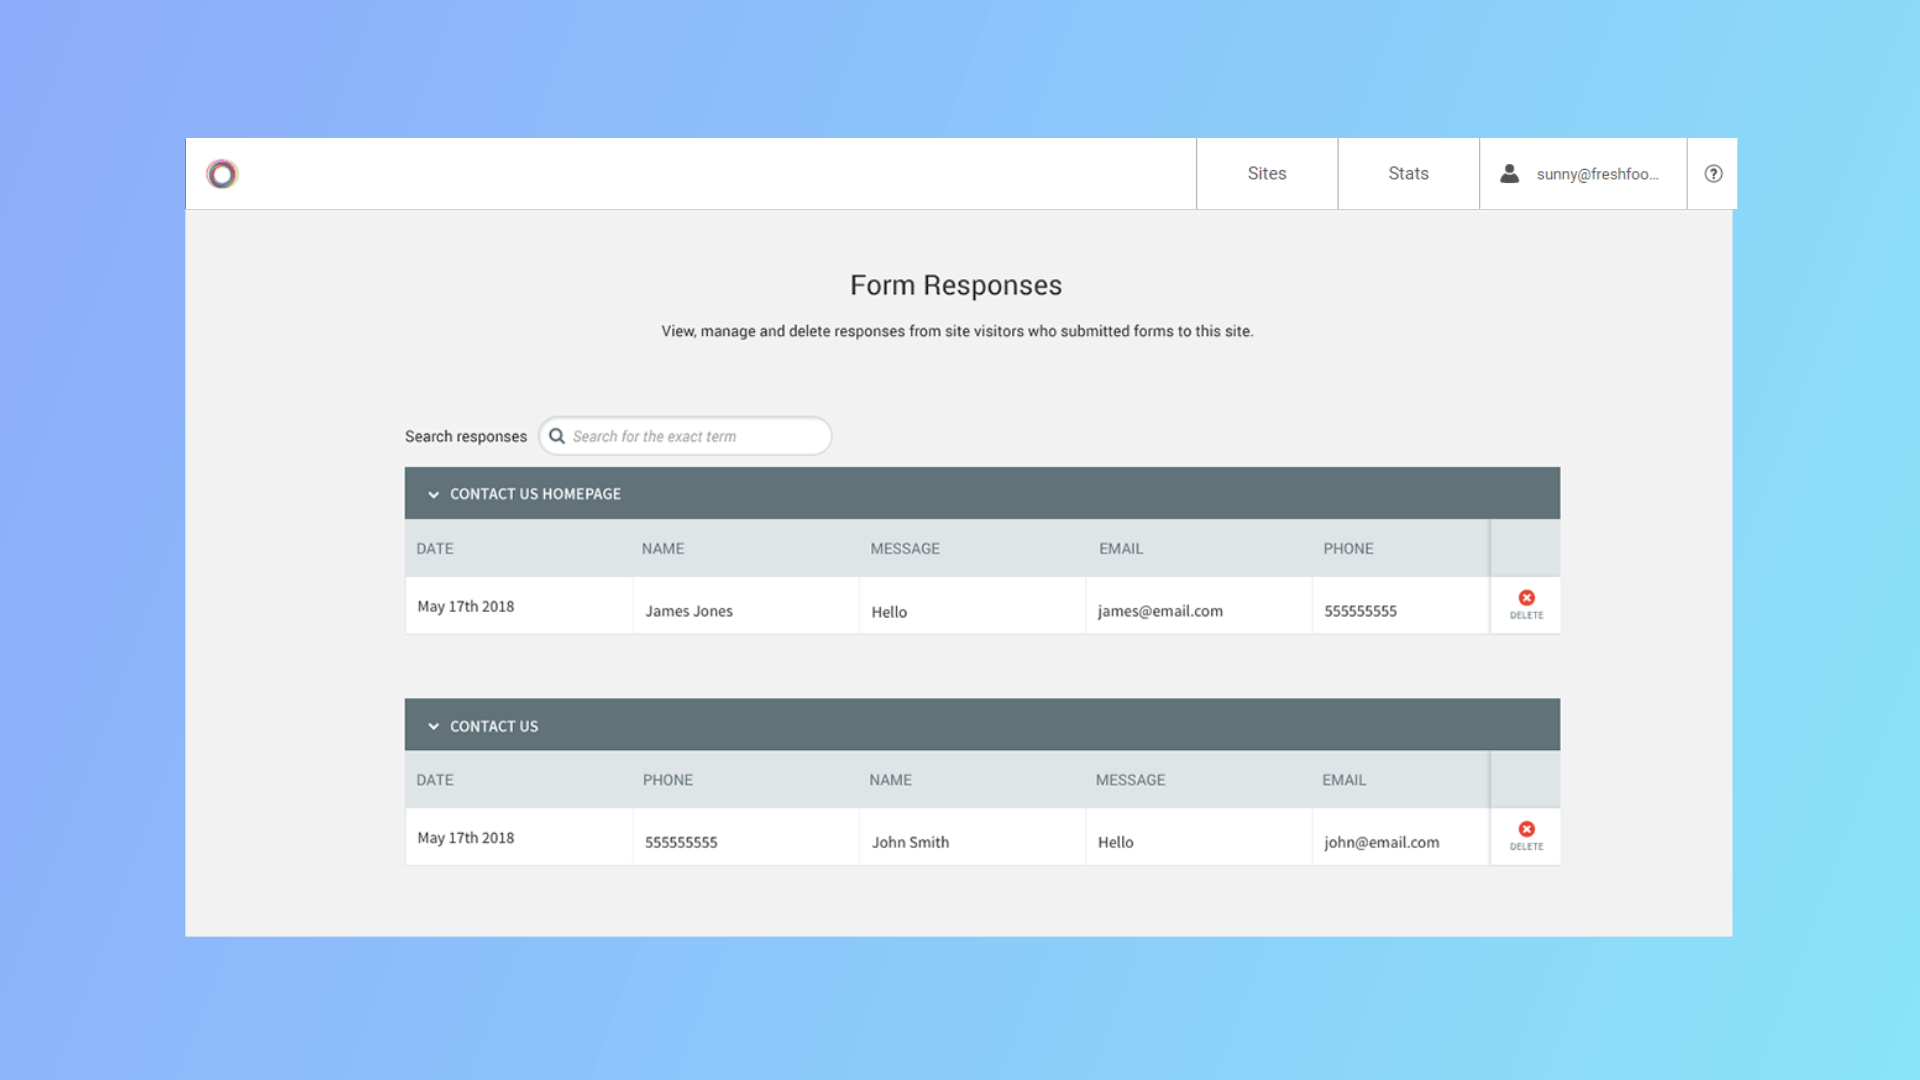Select the john@email.com cell

tap(1400, 838)
